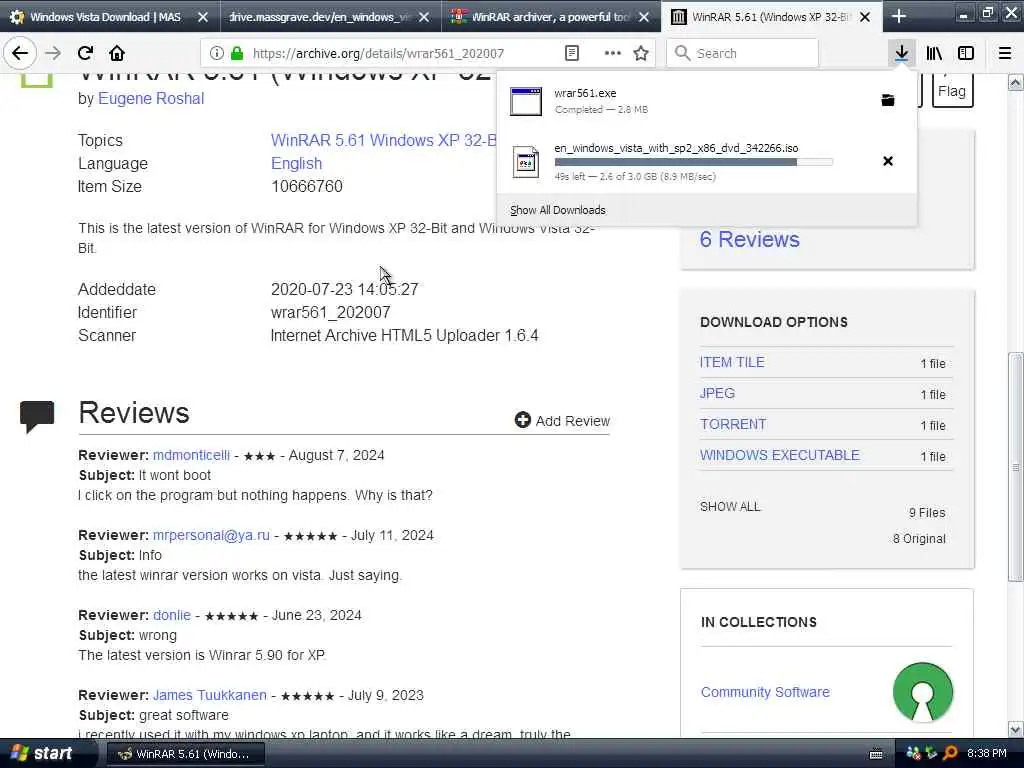Open the Windows start menu

[x=40, y=753]
